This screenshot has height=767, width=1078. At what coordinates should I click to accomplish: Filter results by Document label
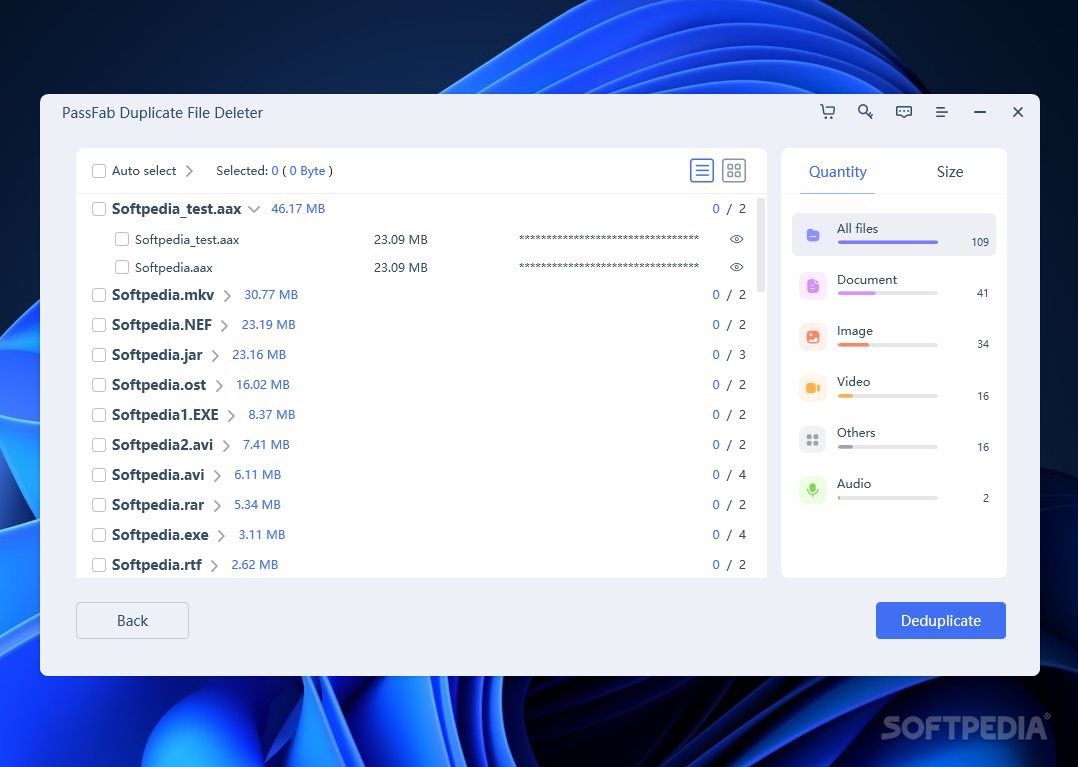pos(867,279)
